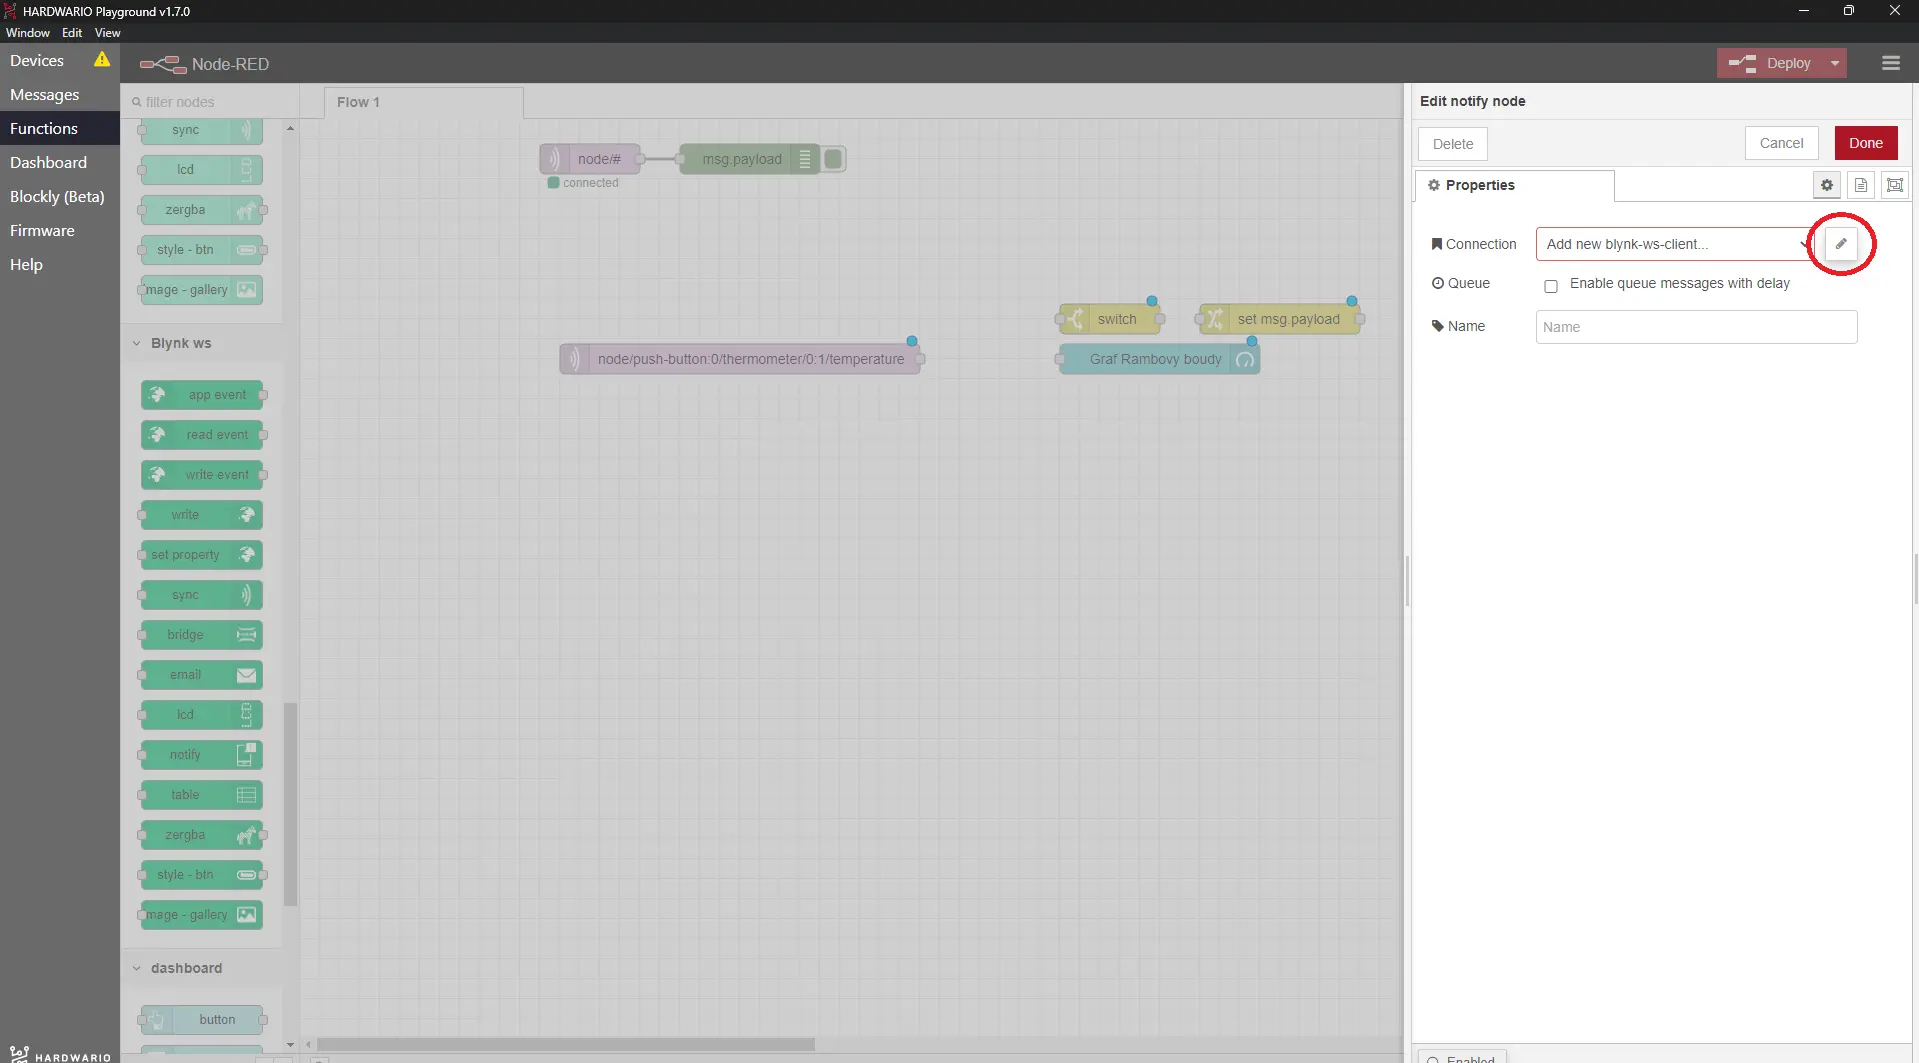Open the Window menu
Viewport: 1919px width, 1063px height.
coord(28,33)
